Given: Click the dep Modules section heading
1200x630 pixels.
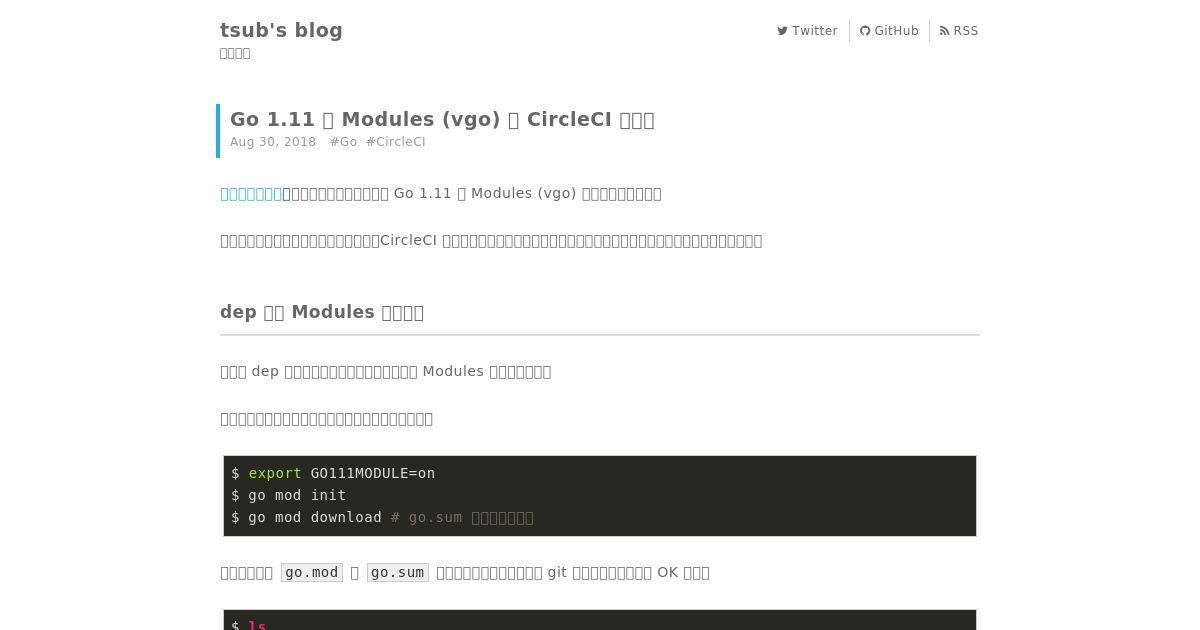Looking at the screenshot, I should tap(322, 312).
